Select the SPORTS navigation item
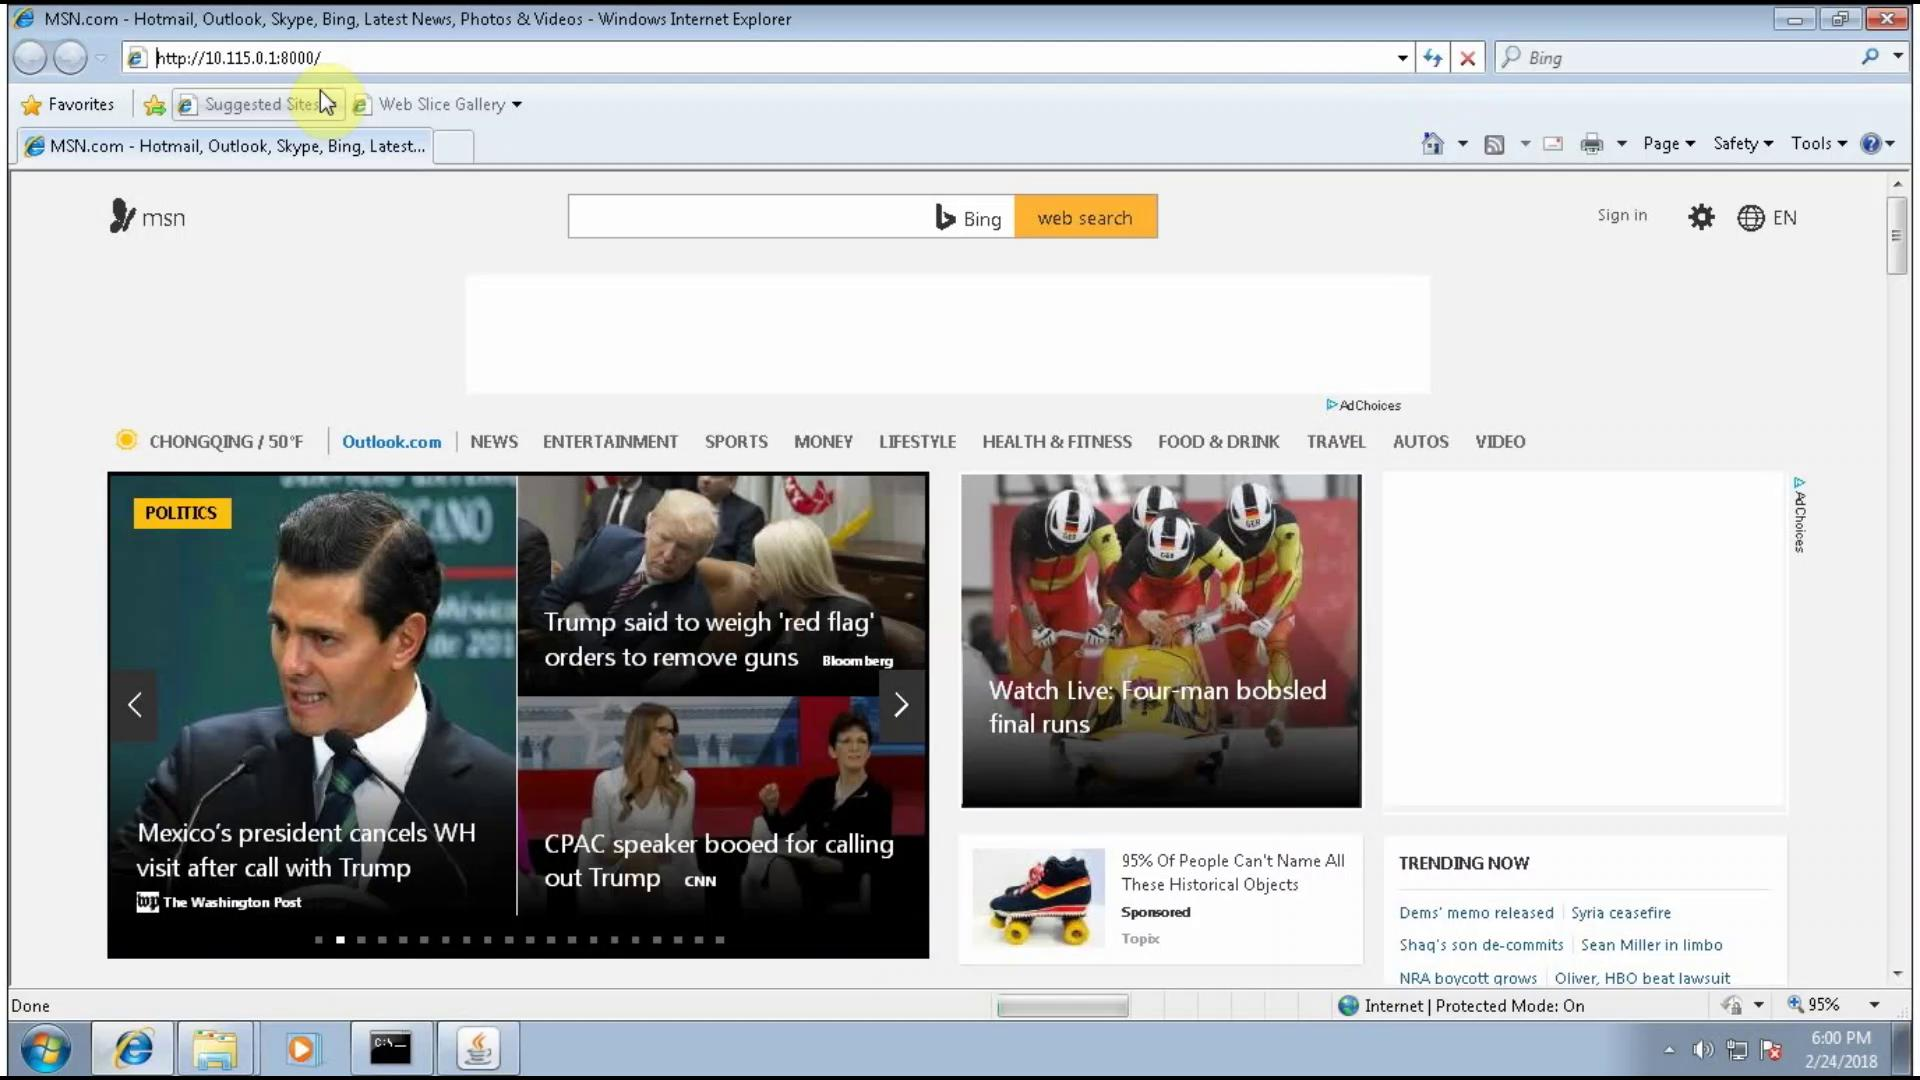This screenshot has width=1920, height=1080. [736, 442]
